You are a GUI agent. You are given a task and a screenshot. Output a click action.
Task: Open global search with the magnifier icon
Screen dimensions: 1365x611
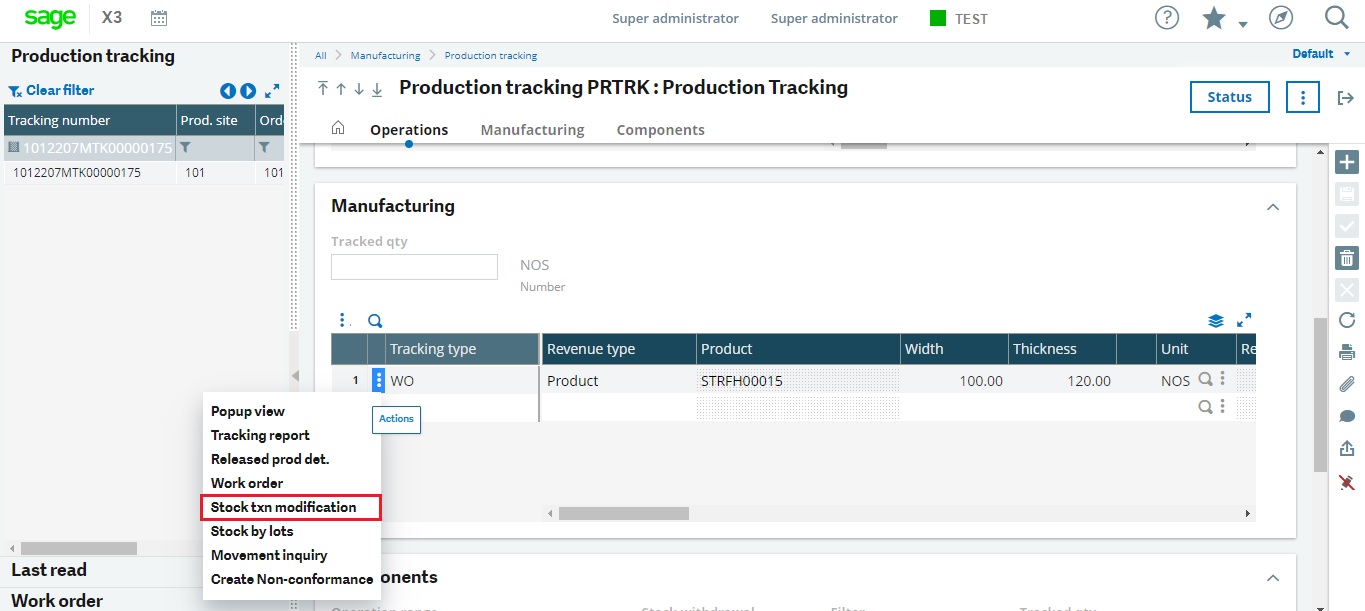[1336, 17]
